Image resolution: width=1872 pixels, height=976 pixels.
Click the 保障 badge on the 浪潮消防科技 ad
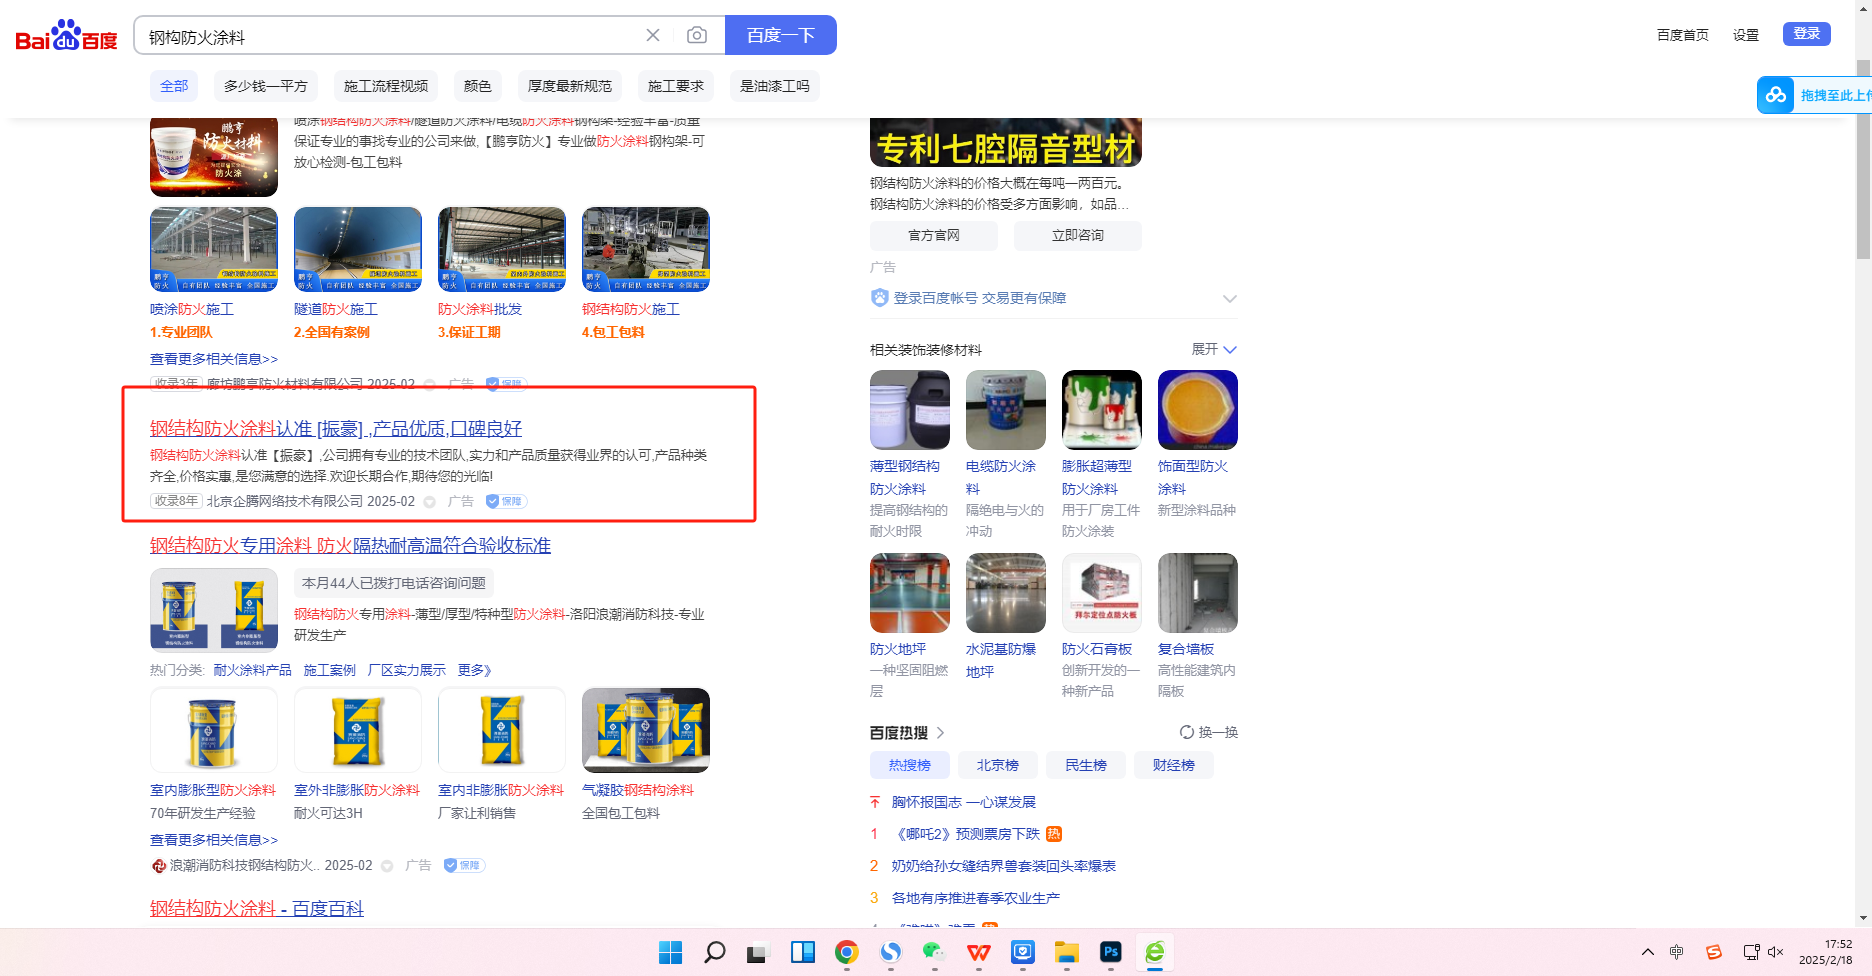click(x=464, y=865)
